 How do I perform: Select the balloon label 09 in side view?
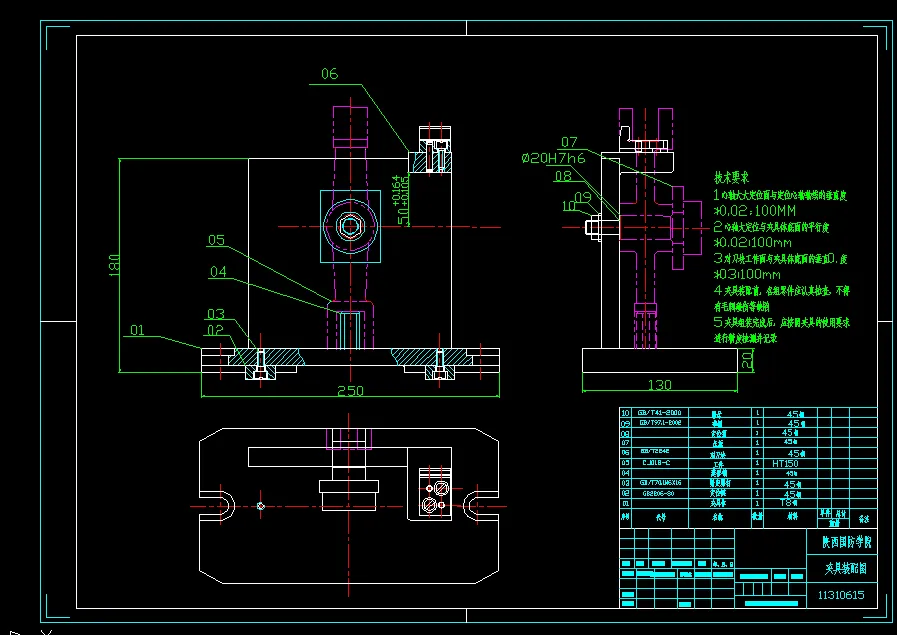[583, 197]
